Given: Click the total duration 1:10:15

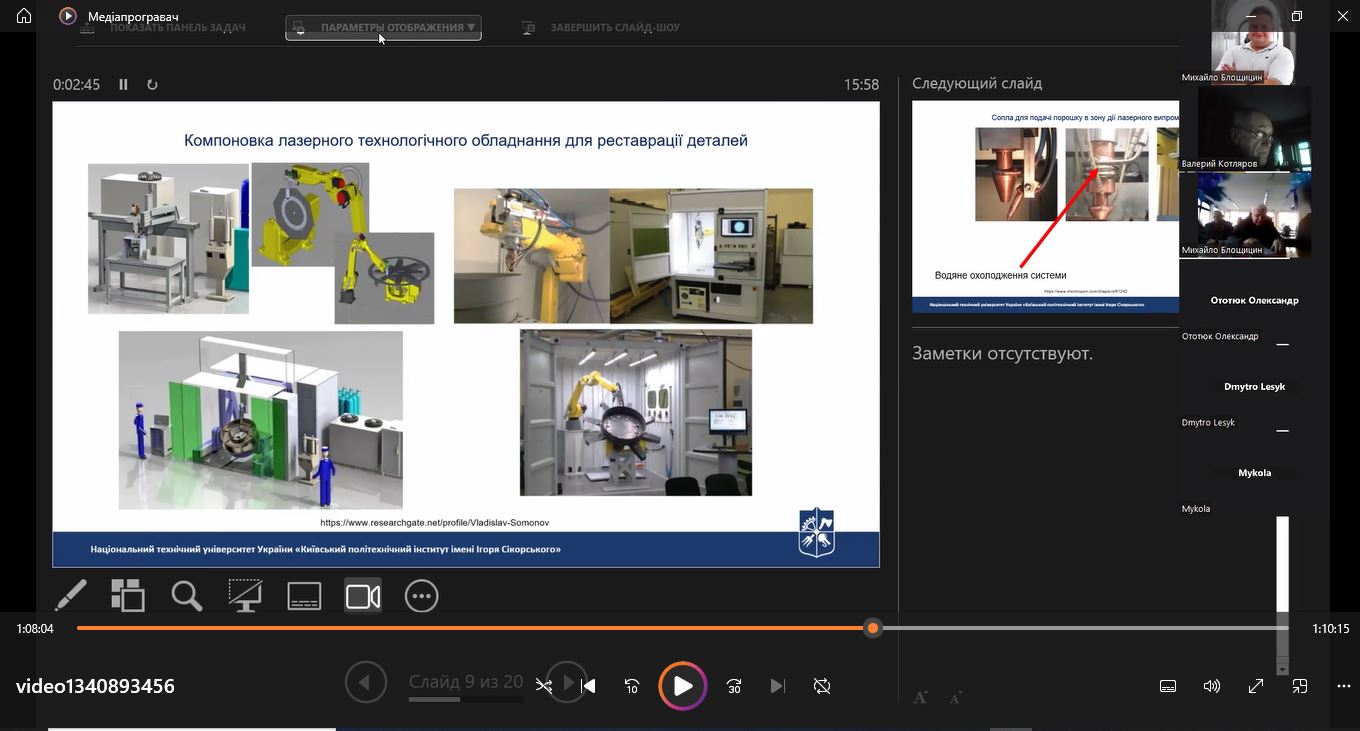Looking at the screenshot, I should [1331, 629].
